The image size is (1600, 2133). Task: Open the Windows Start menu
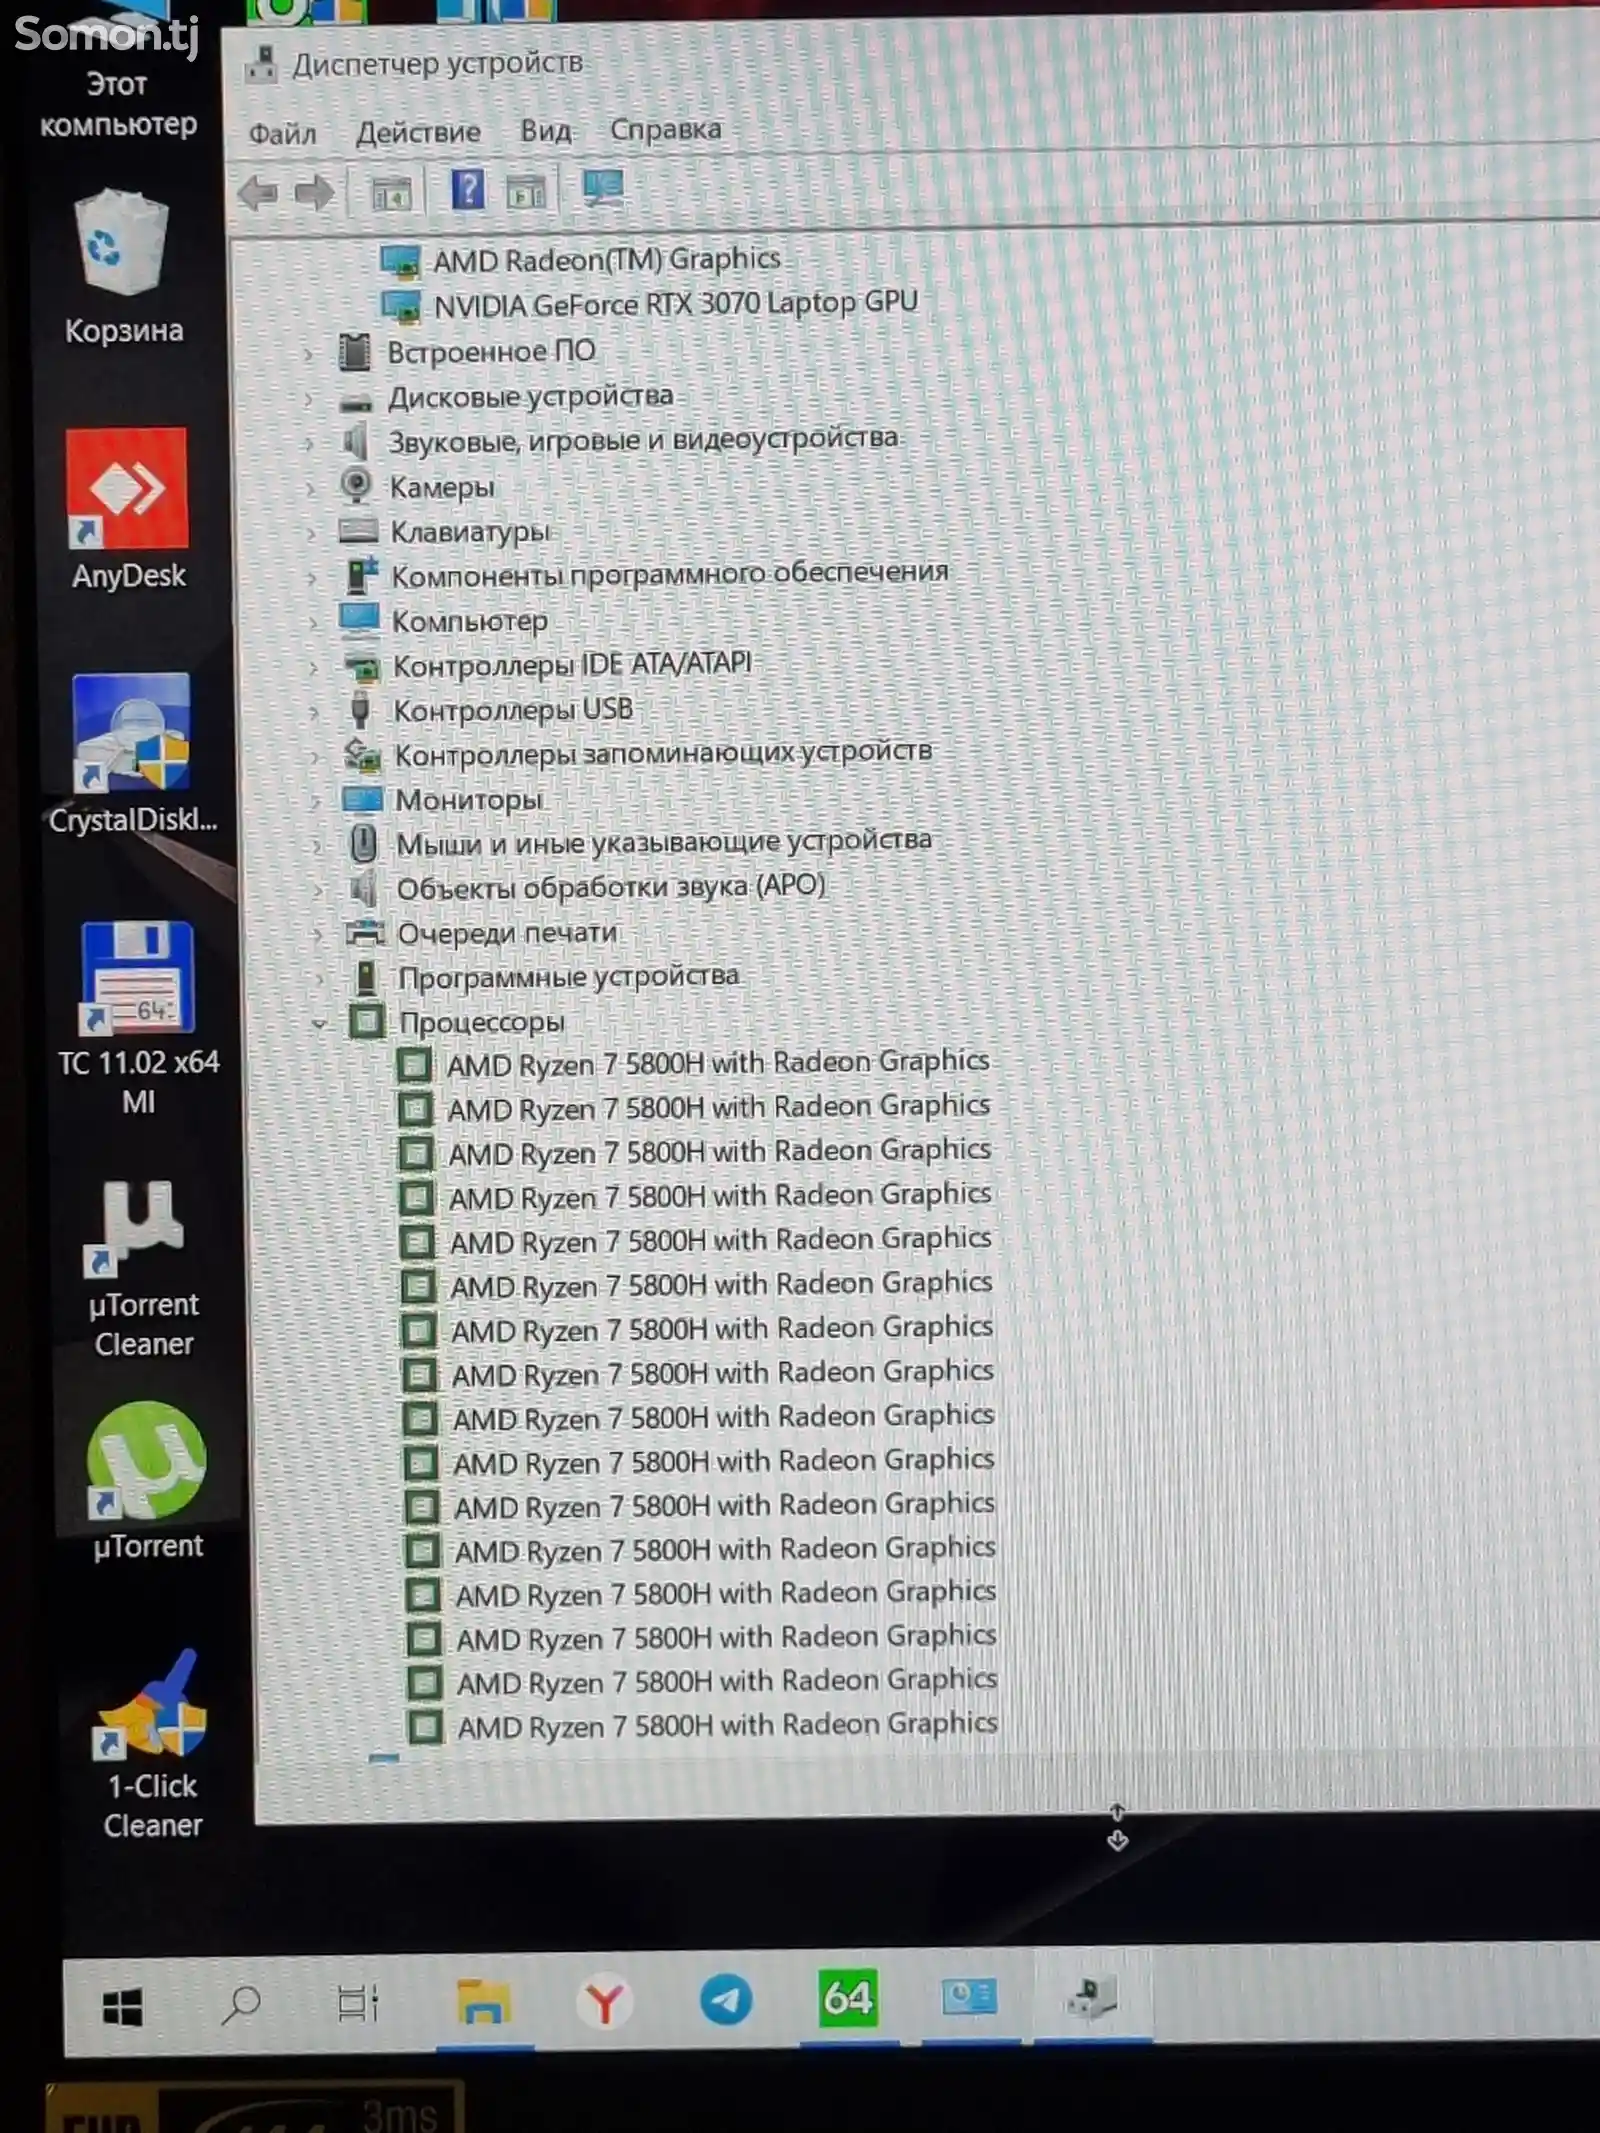pos(123,2005)
